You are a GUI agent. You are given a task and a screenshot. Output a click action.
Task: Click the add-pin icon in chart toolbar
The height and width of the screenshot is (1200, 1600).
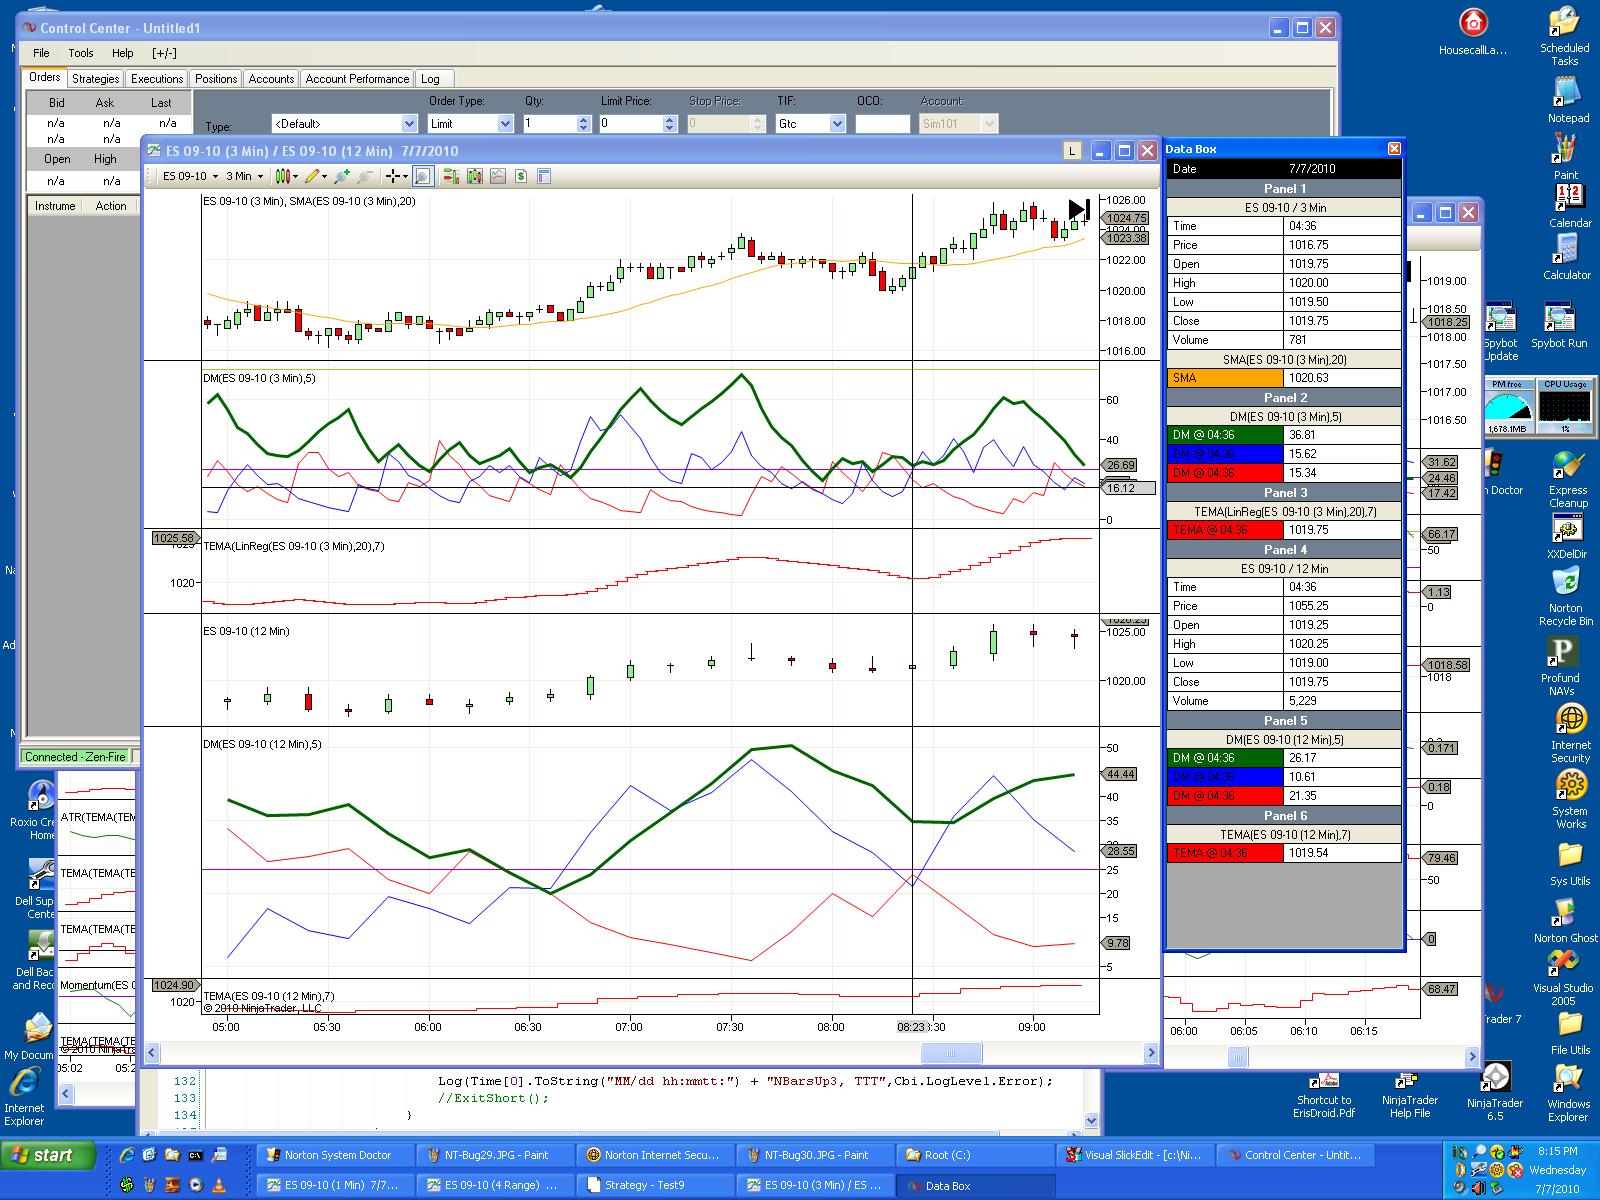pos(342,176)
